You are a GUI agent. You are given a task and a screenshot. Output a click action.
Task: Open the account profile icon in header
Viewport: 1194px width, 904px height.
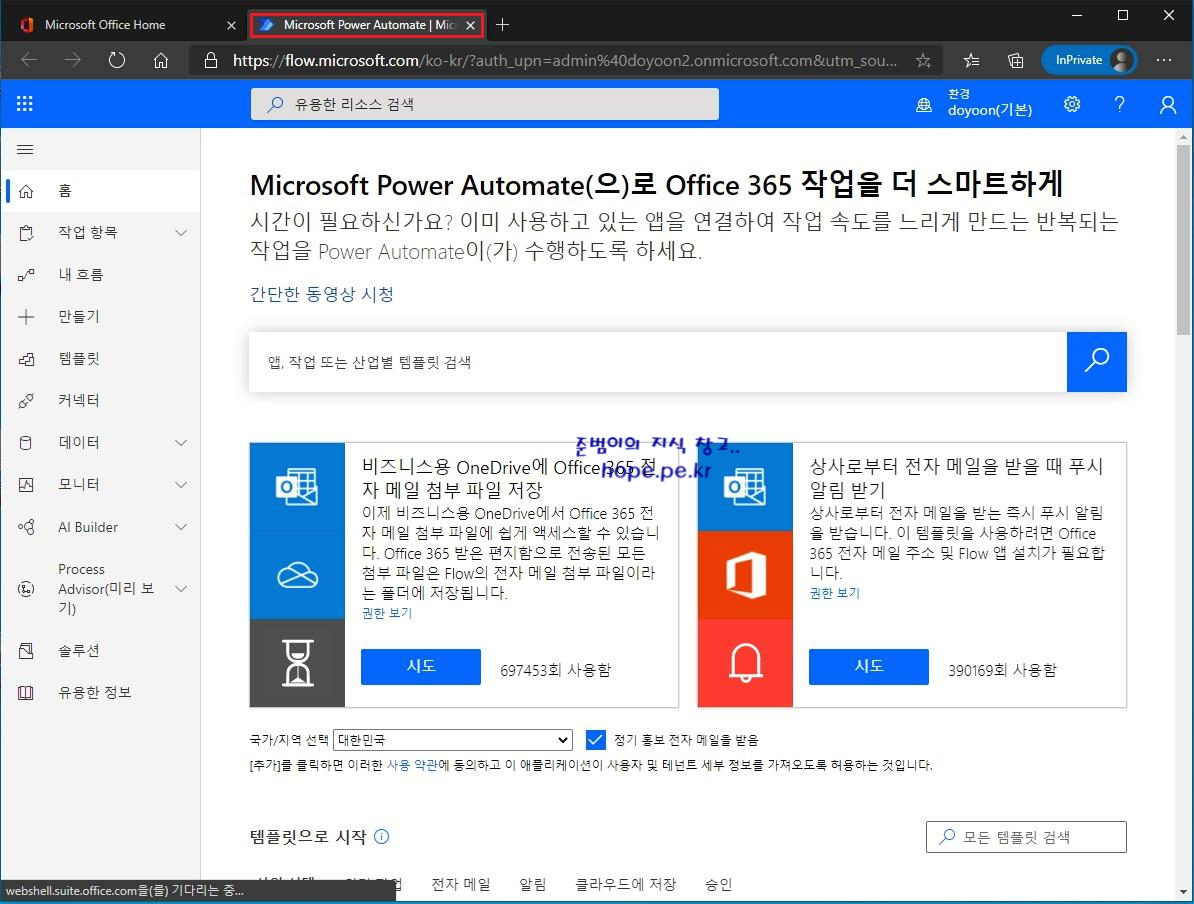(1167, 104)
